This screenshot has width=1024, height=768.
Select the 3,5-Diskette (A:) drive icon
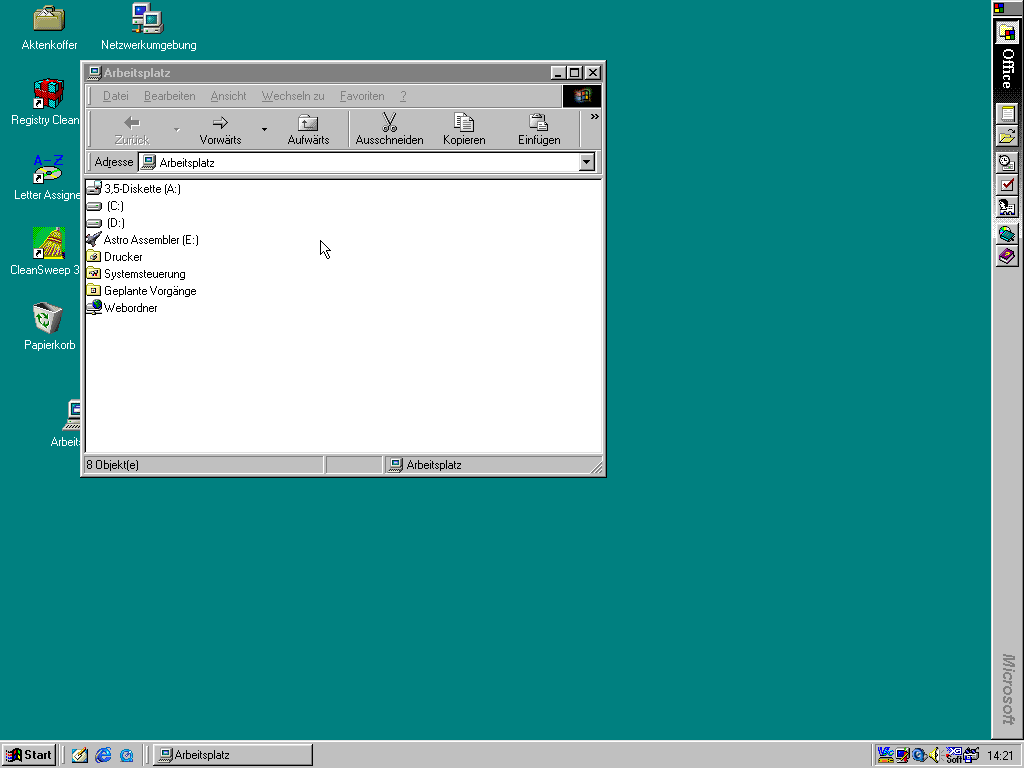pos(94,189)
